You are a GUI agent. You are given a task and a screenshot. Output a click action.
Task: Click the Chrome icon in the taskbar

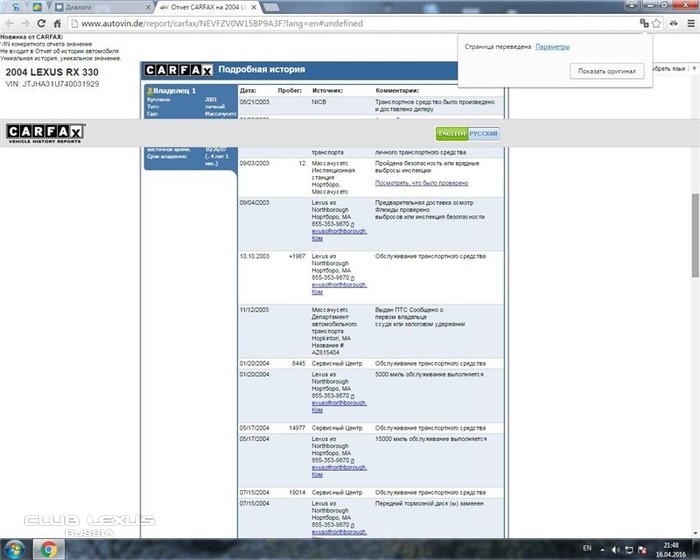[x=48, y=549]
